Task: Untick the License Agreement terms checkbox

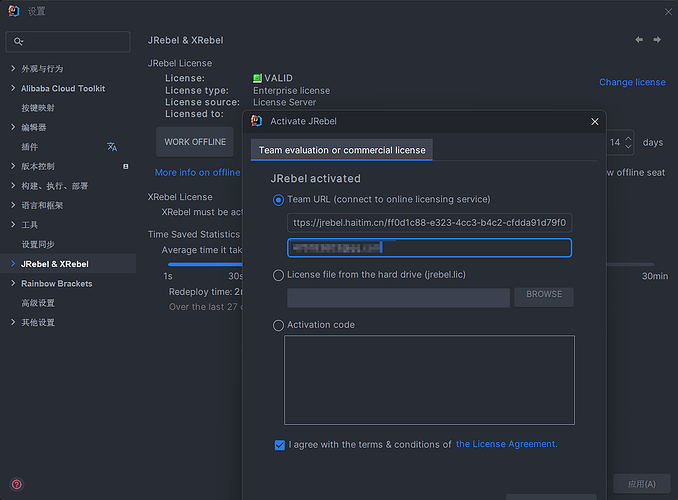Action: (280, 445)
